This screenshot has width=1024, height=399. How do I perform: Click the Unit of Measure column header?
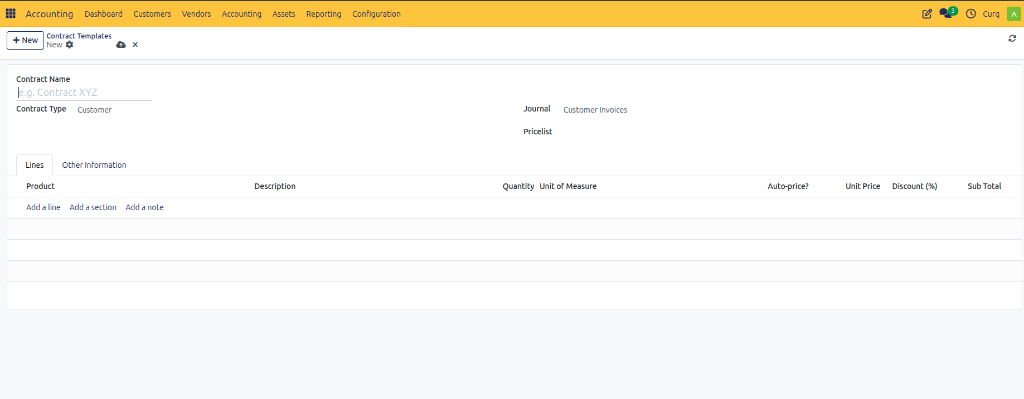click(x=568, y=187)
